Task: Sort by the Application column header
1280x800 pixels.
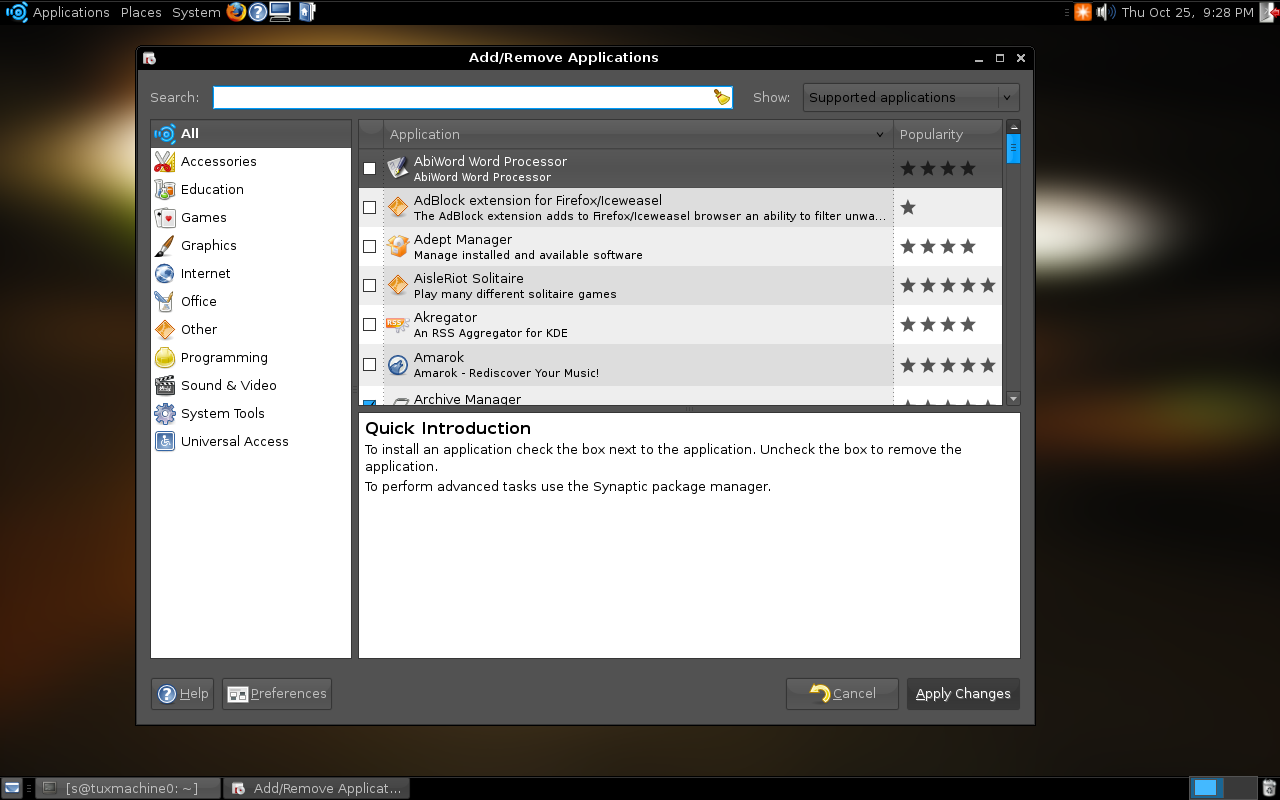Action: click(638, 134)
